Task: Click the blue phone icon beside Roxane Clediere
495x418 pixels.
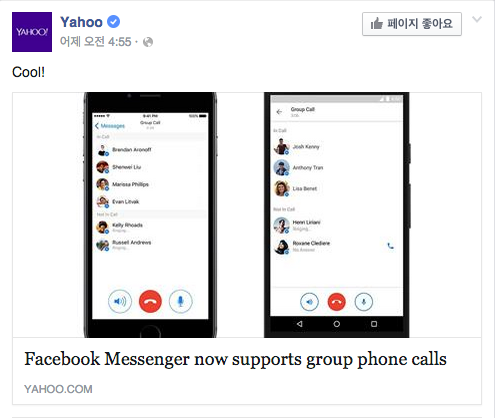Action: [x=390, y=246]
